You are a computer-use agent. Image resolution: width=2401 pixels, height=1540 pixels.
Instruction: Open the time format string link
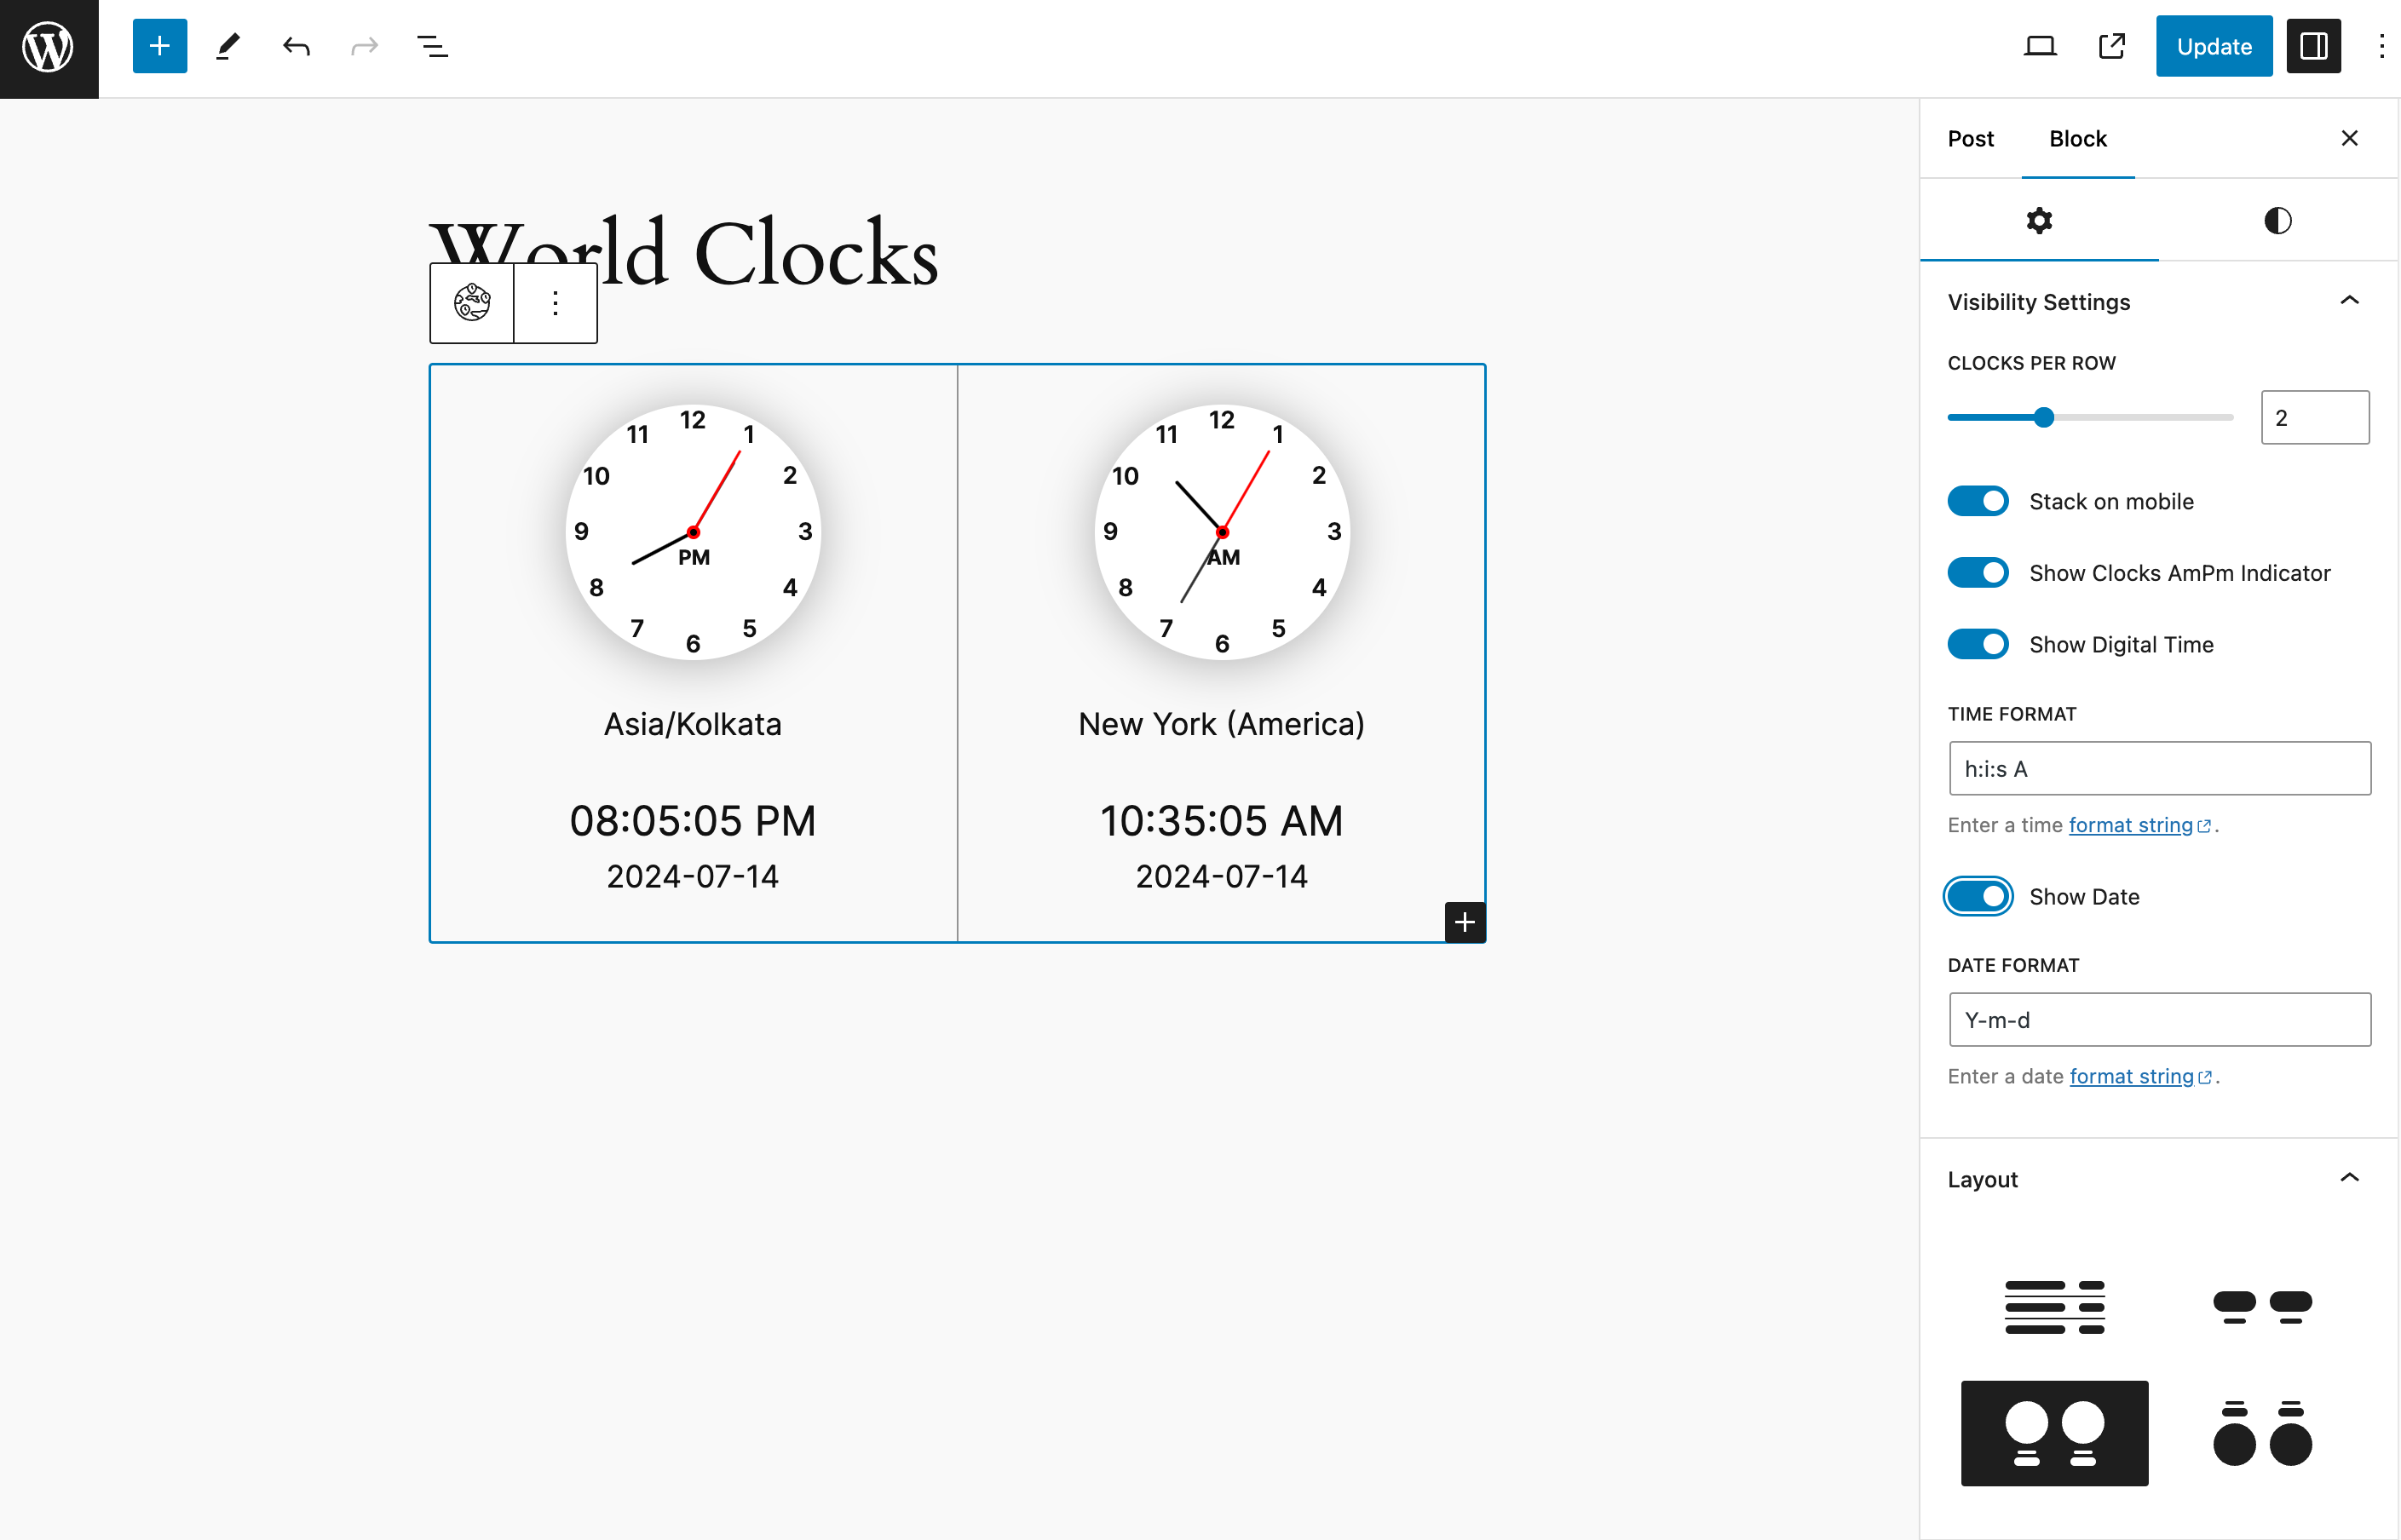coord(2139,825)
